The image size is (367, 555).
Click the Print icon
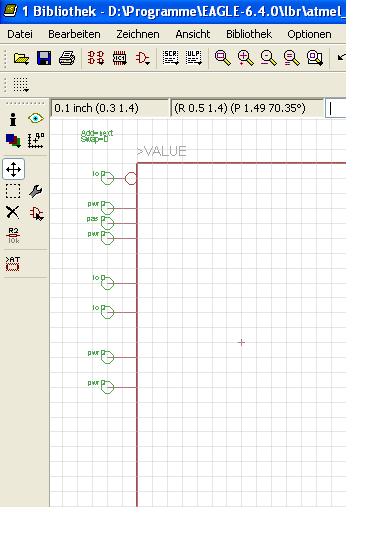[67, 58]
